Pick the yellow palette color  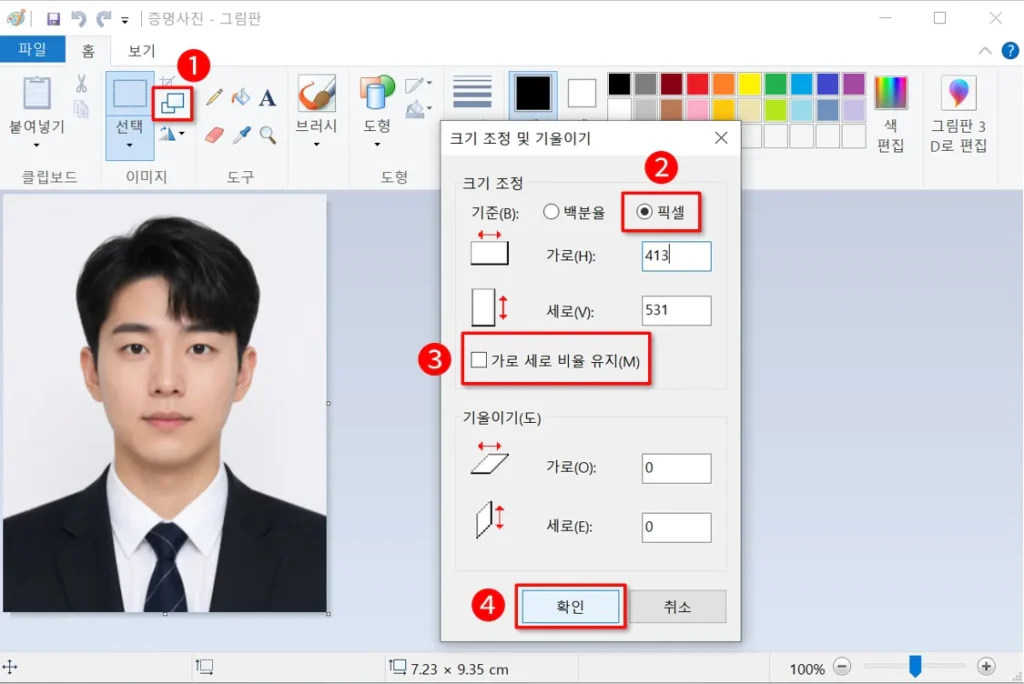click(x=750, y=84)
